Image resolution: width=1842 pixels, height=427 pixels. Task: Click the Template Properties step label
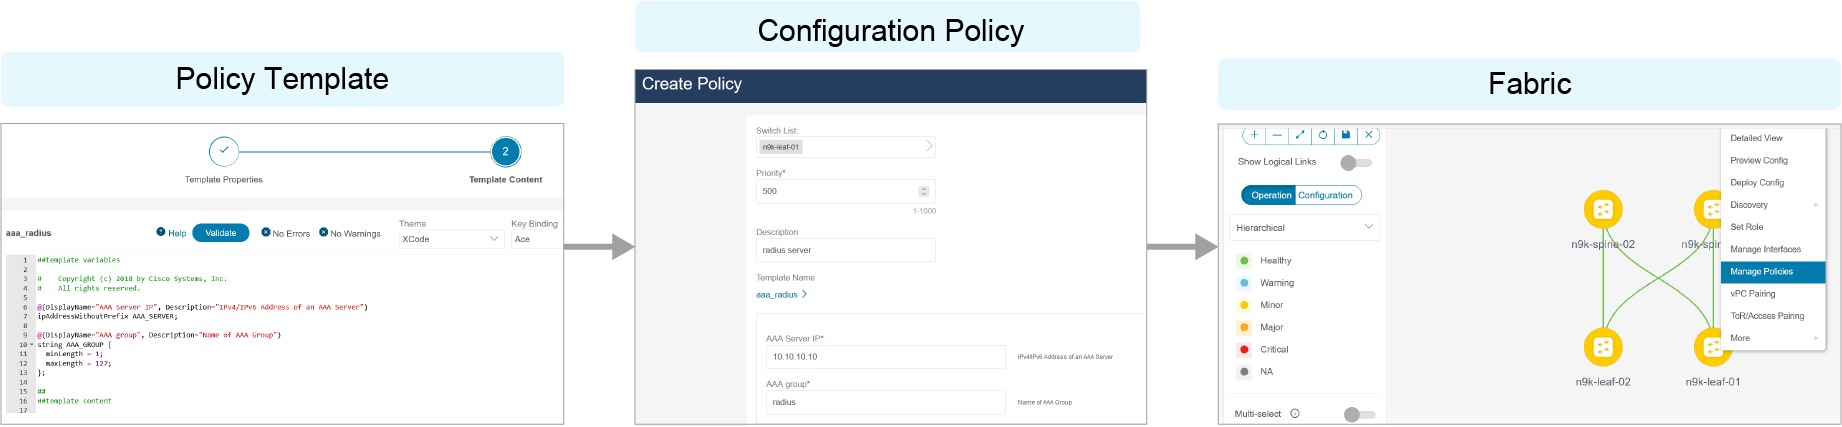(224, 180)
